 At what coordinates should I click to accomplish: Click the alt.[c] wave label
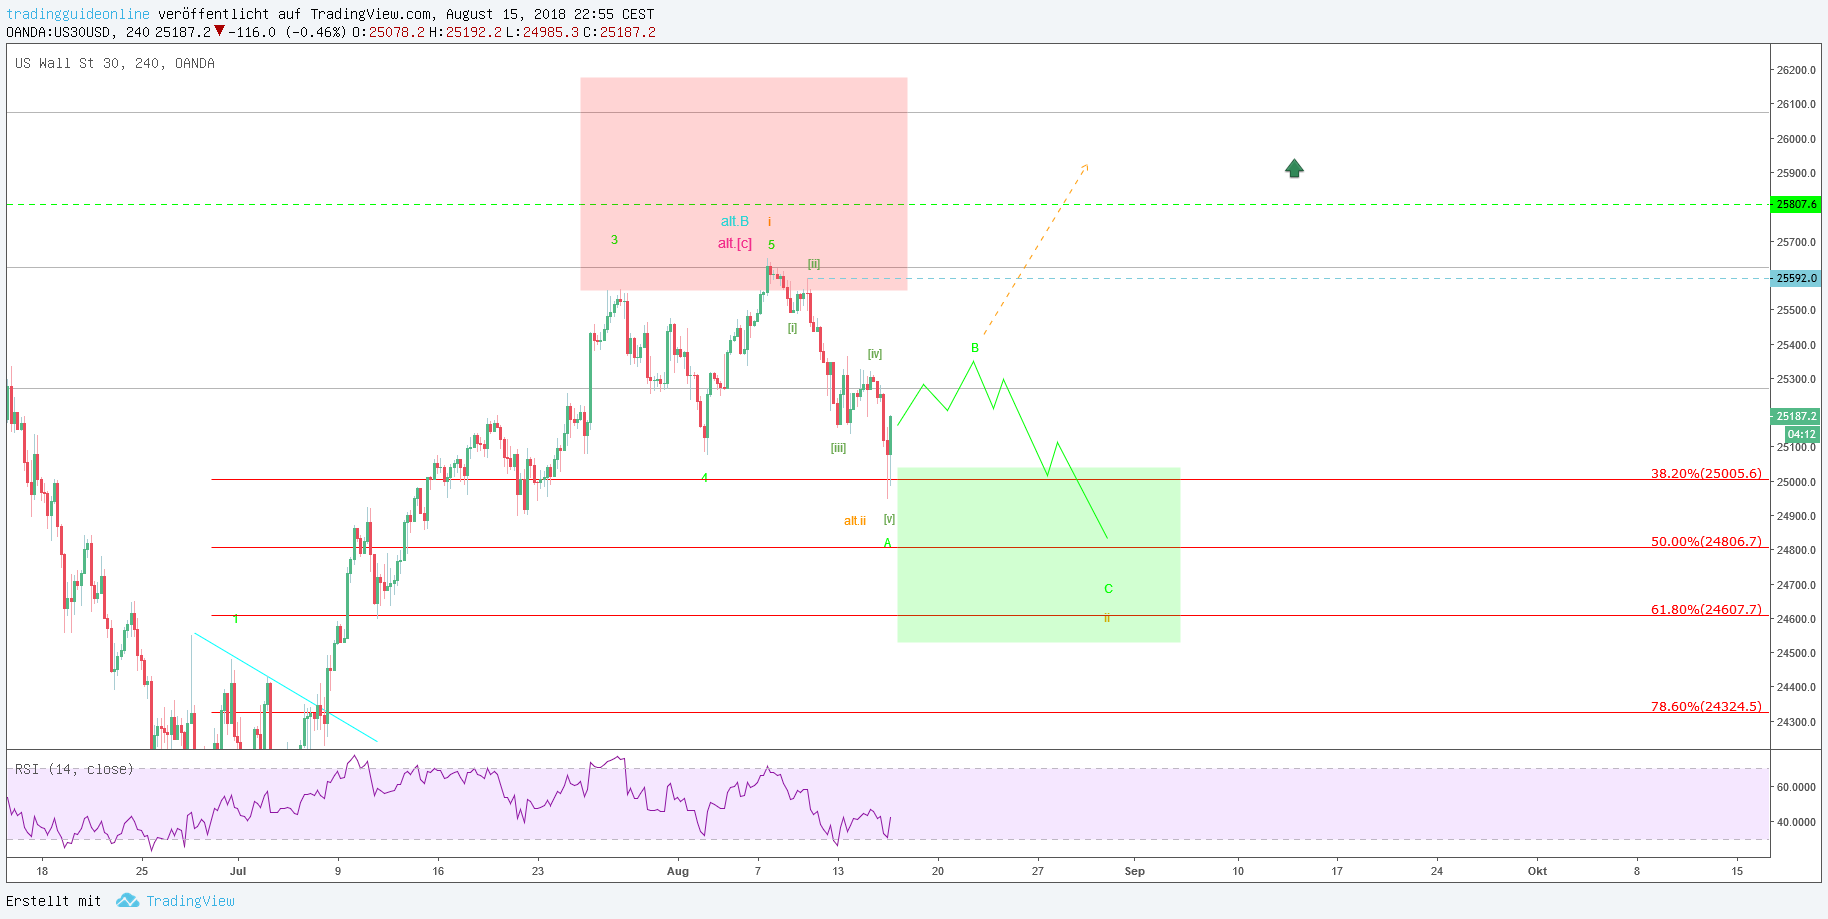pyautogui.click(x=735, y=243)
